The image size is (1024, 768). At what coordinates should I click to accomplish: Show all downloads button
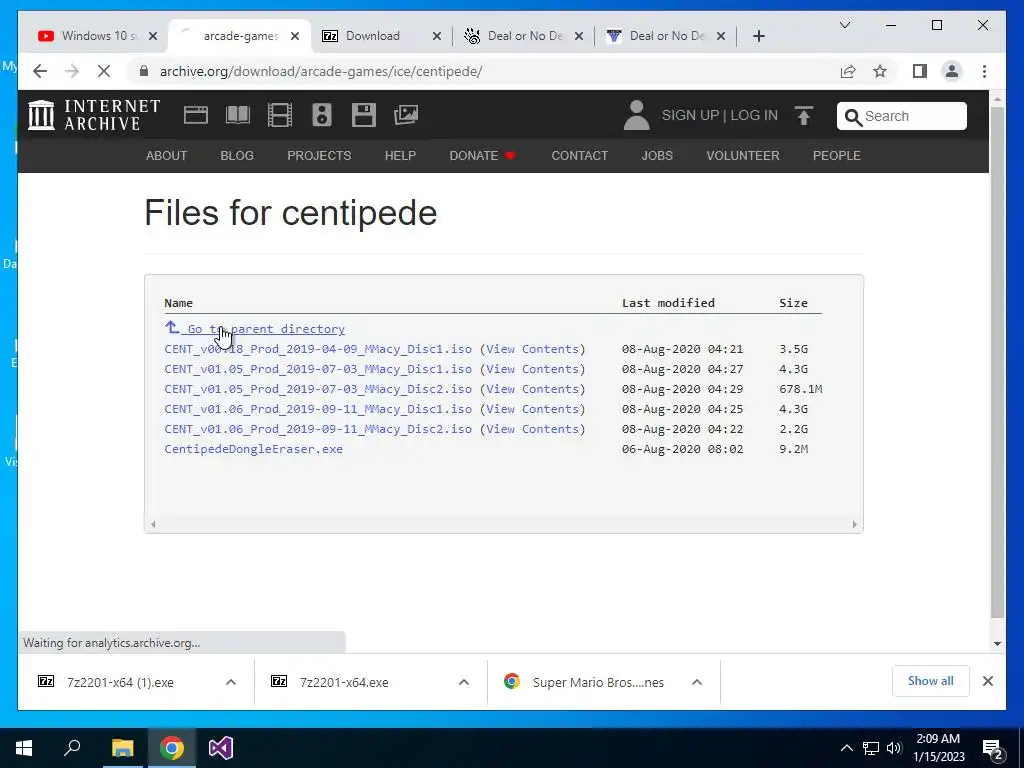coord(930,681)
